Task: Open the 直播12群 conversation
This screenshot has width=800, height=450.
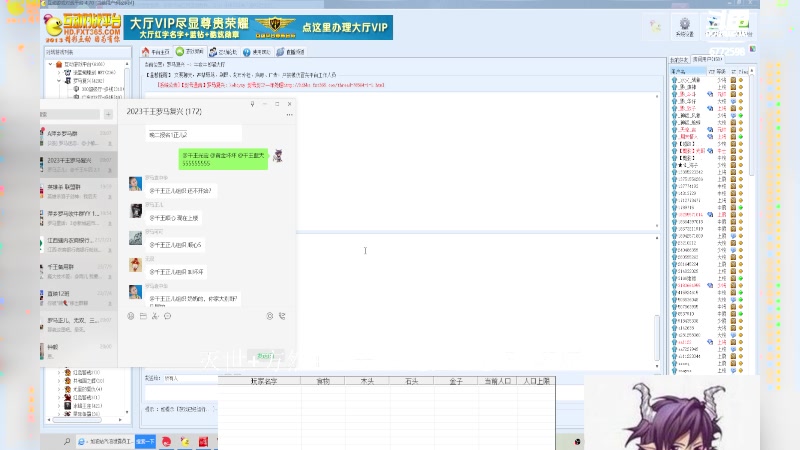Action: [79, 298]
